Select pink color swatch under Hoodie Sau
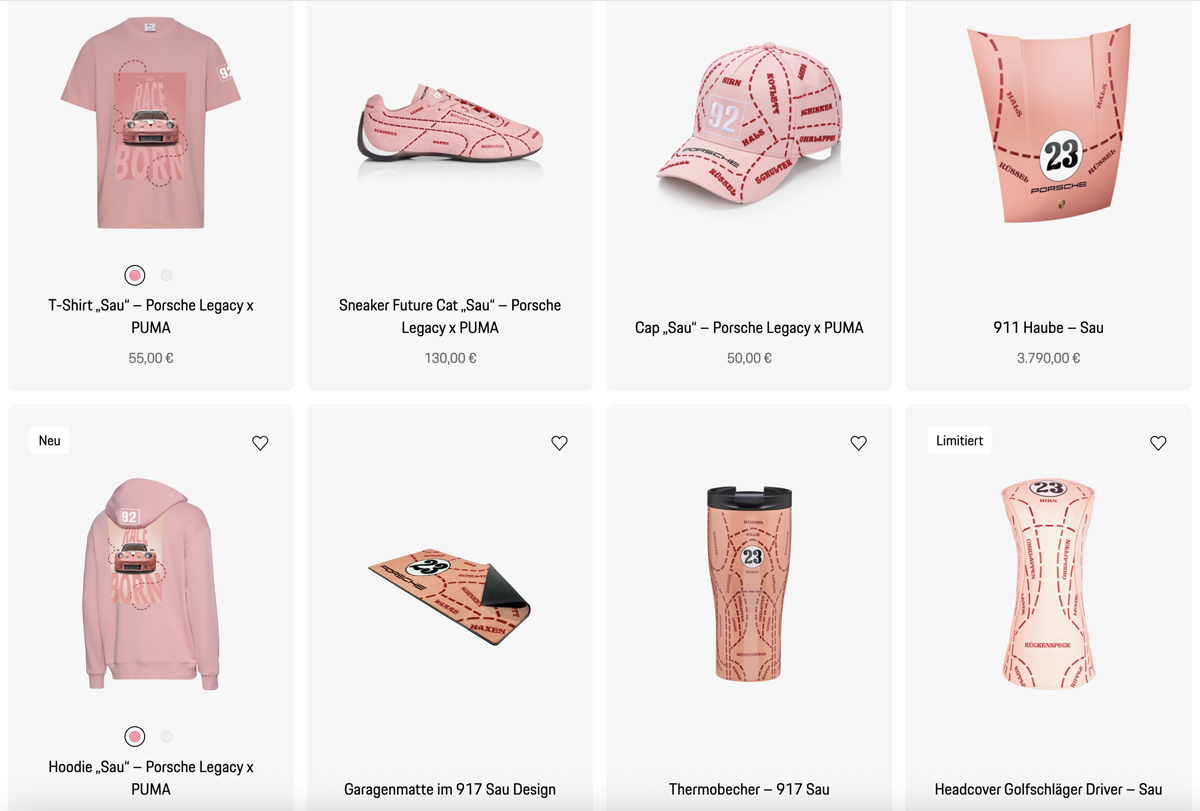1200x811 pixels. click(135, 737)
